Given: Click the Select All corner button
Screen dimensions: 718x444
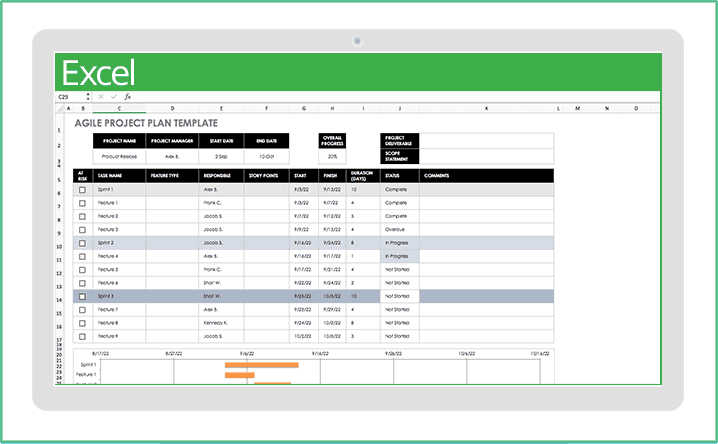Looking at the screenshot, I should [x=60, y=108].
